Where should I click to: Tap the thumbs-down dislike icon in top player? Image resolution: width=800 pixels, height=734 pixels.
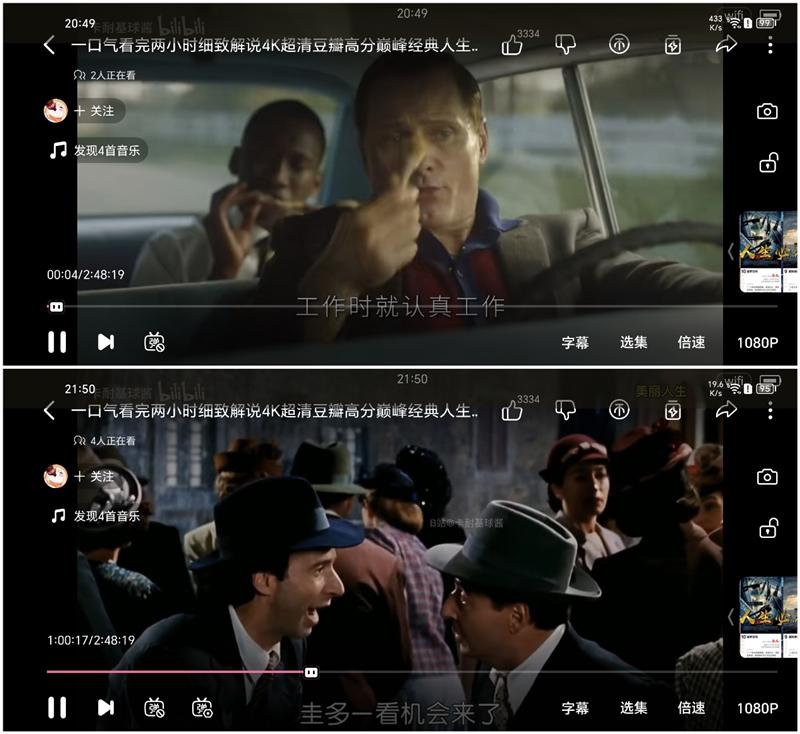565,45
